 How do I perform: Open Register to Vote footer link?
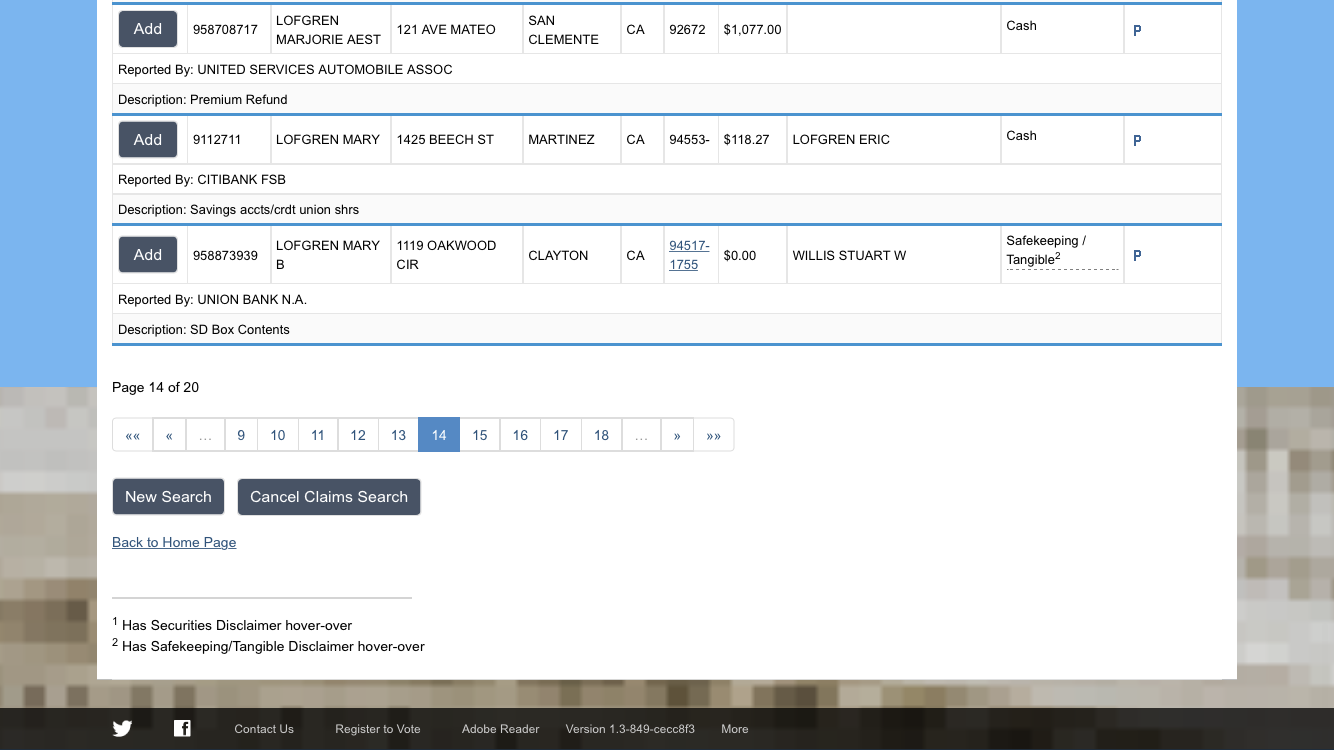tap(378, 729)
